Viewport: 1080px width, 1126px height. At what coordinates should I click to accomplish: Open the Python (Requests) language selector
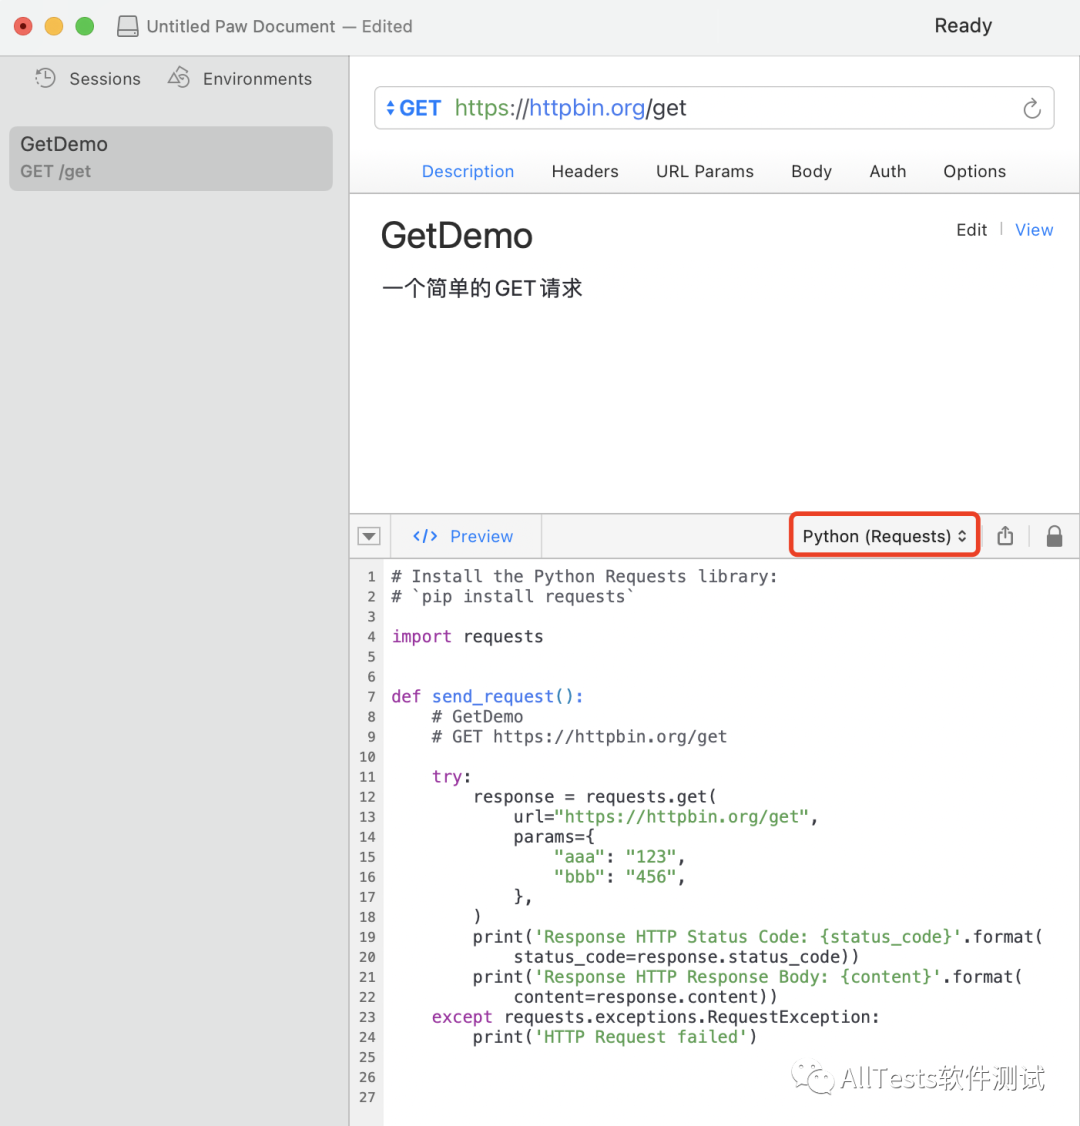click(x=884, y=536)
